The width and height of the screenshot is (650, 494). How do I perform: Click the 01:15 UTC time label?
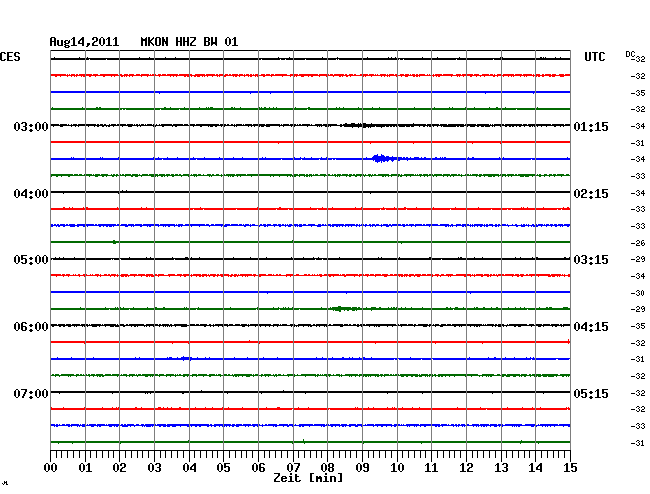pos(591,126)
